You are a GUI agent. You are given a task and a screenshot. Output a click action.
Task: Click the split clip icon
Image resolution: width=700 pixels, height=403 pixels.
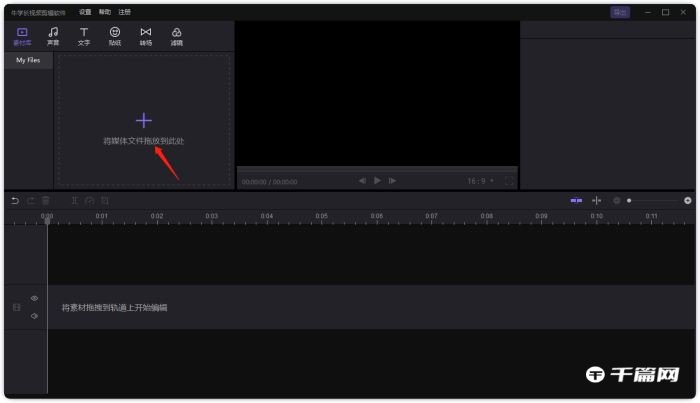(x=75, y=201)
